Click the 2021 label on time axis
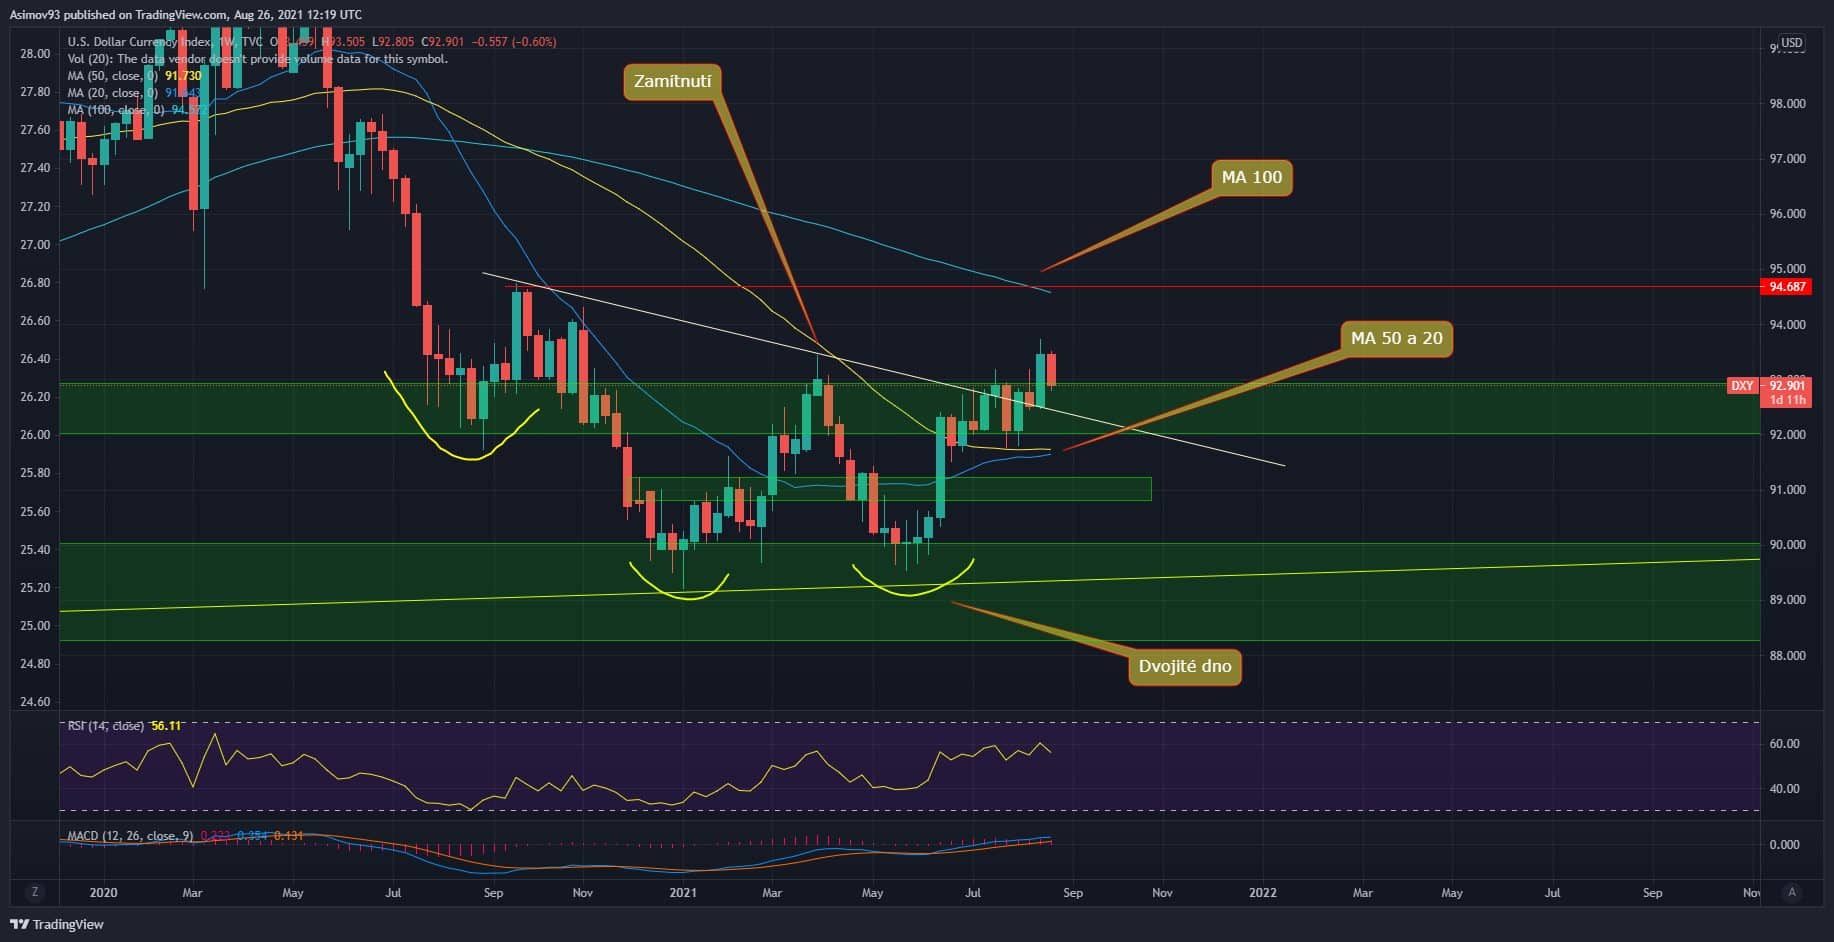This screenshot has height=942, width=1834. (x=683, y=893)
